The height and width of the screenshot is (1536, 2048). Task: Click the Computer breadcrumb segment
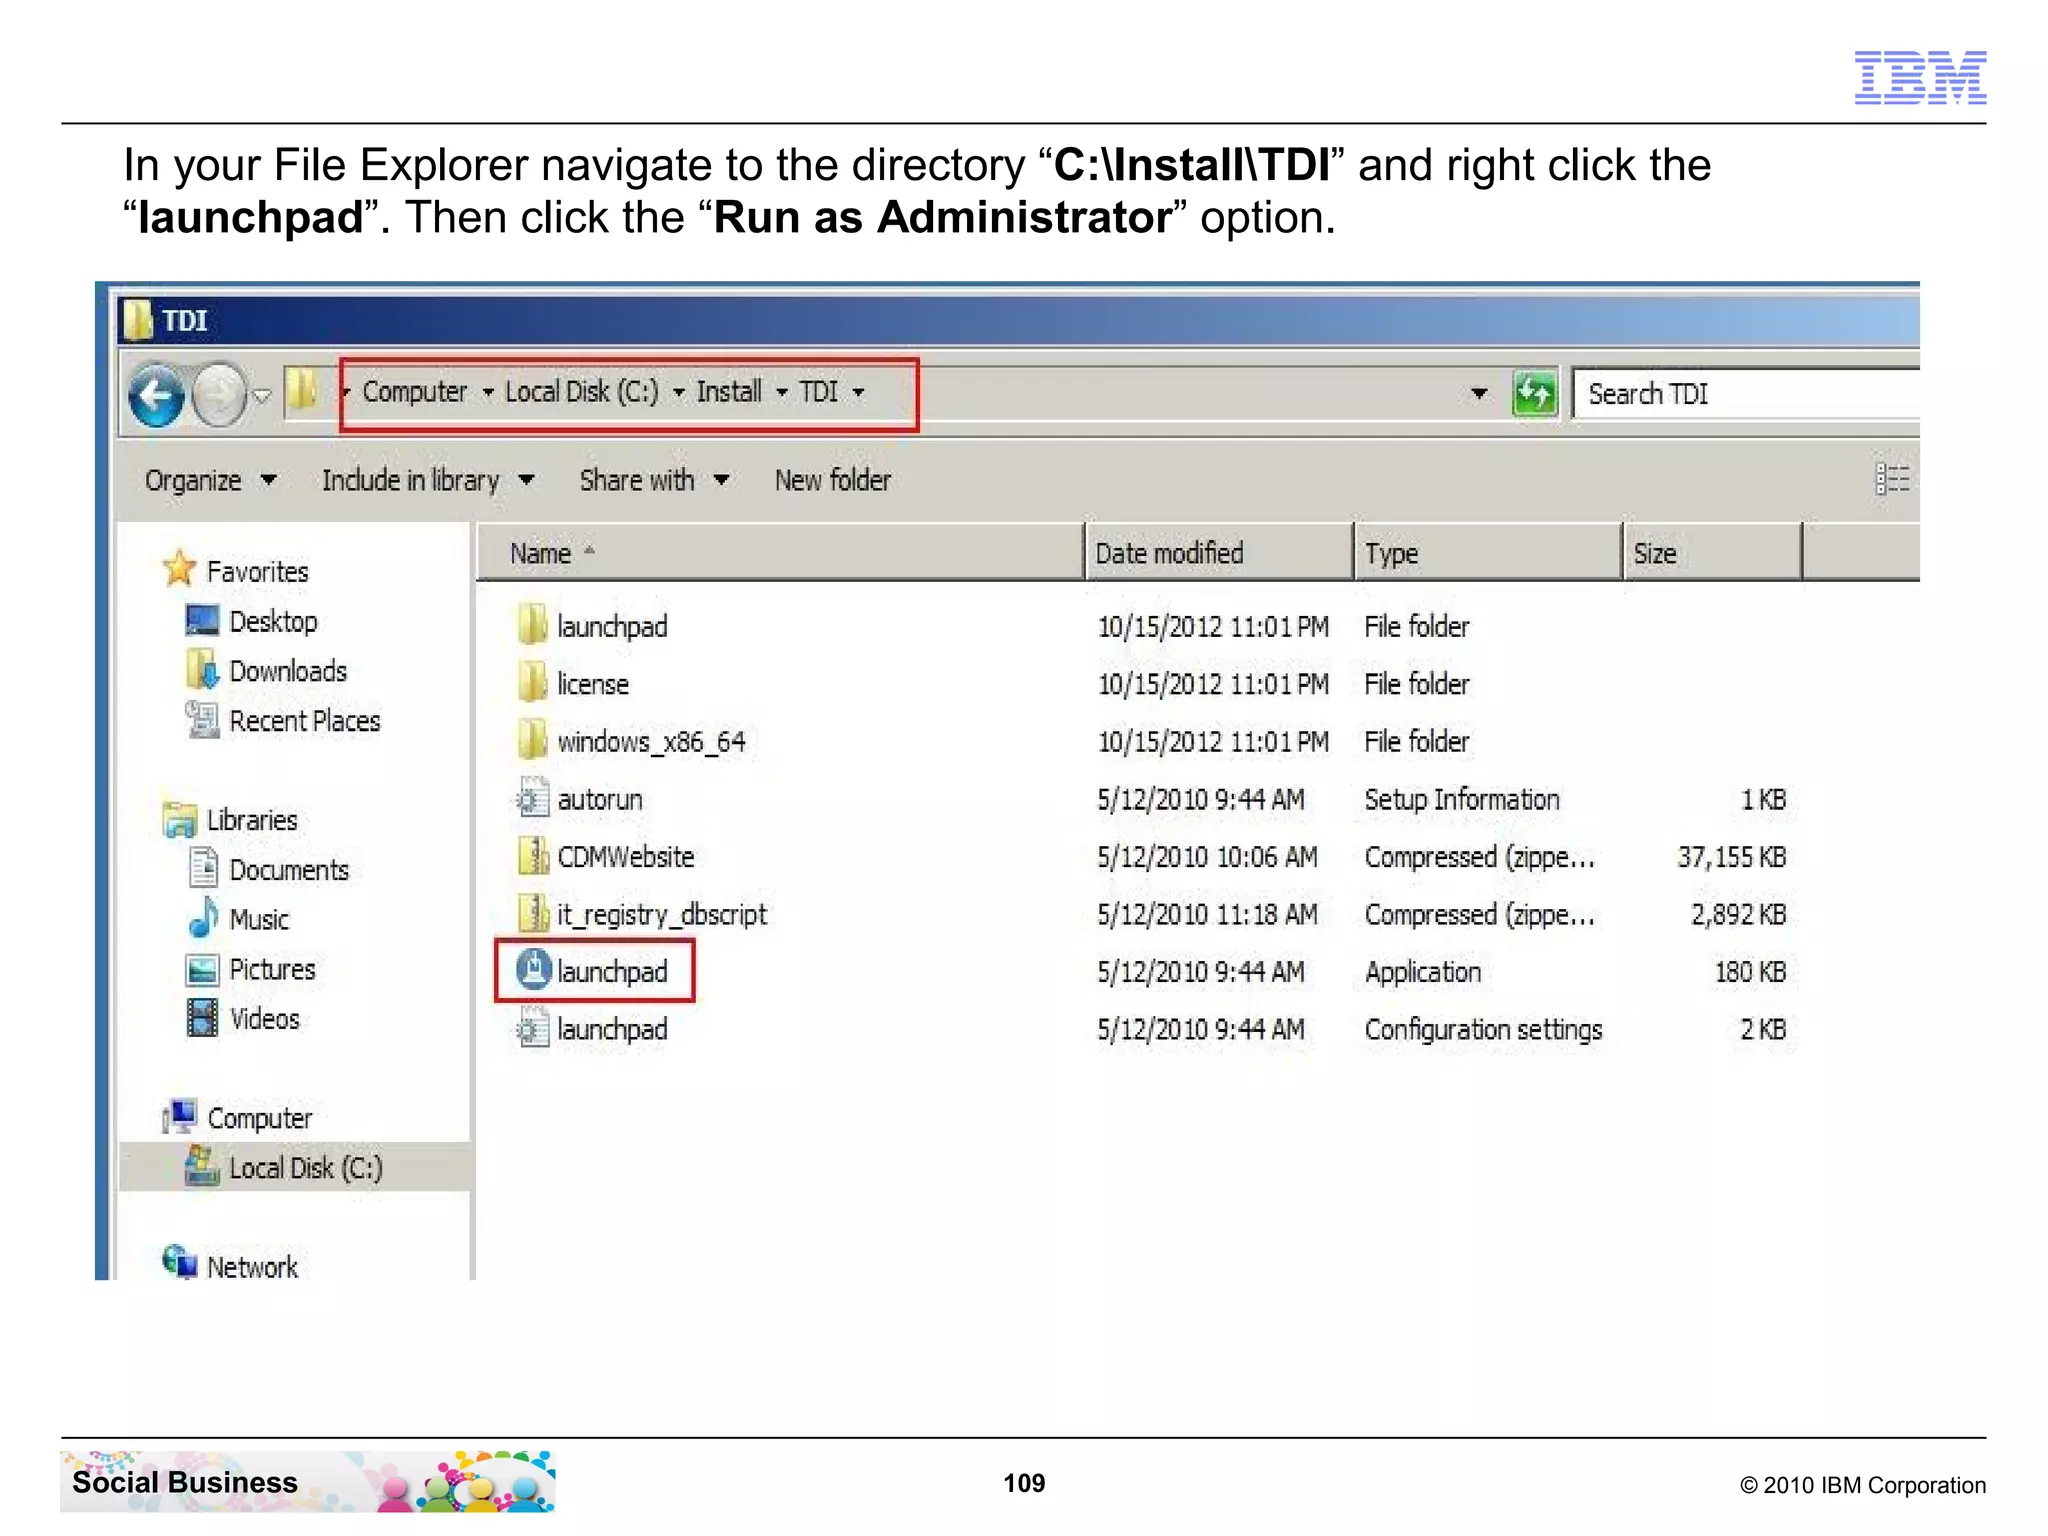pos(414,392)
